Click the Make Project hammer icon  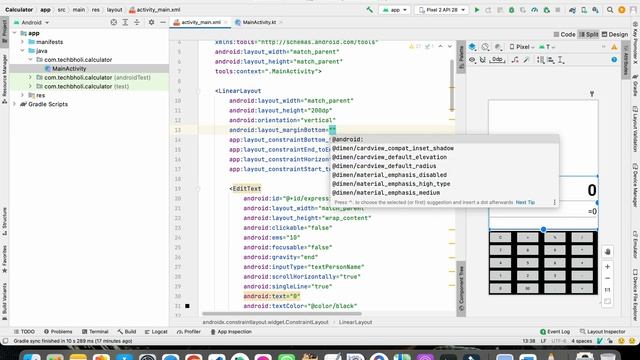pos(370,9)
